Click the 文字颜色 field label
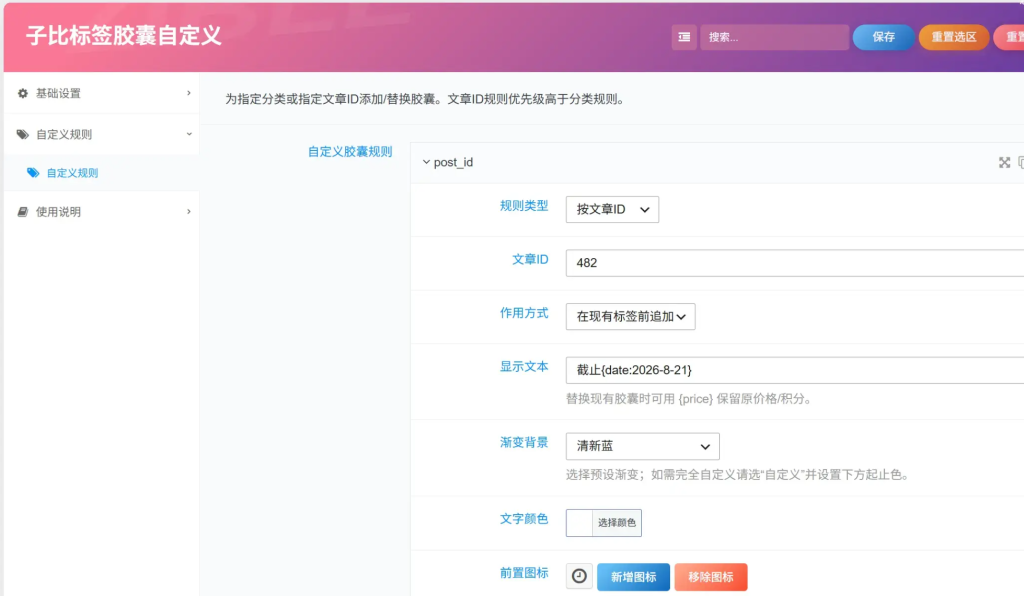 524,519
